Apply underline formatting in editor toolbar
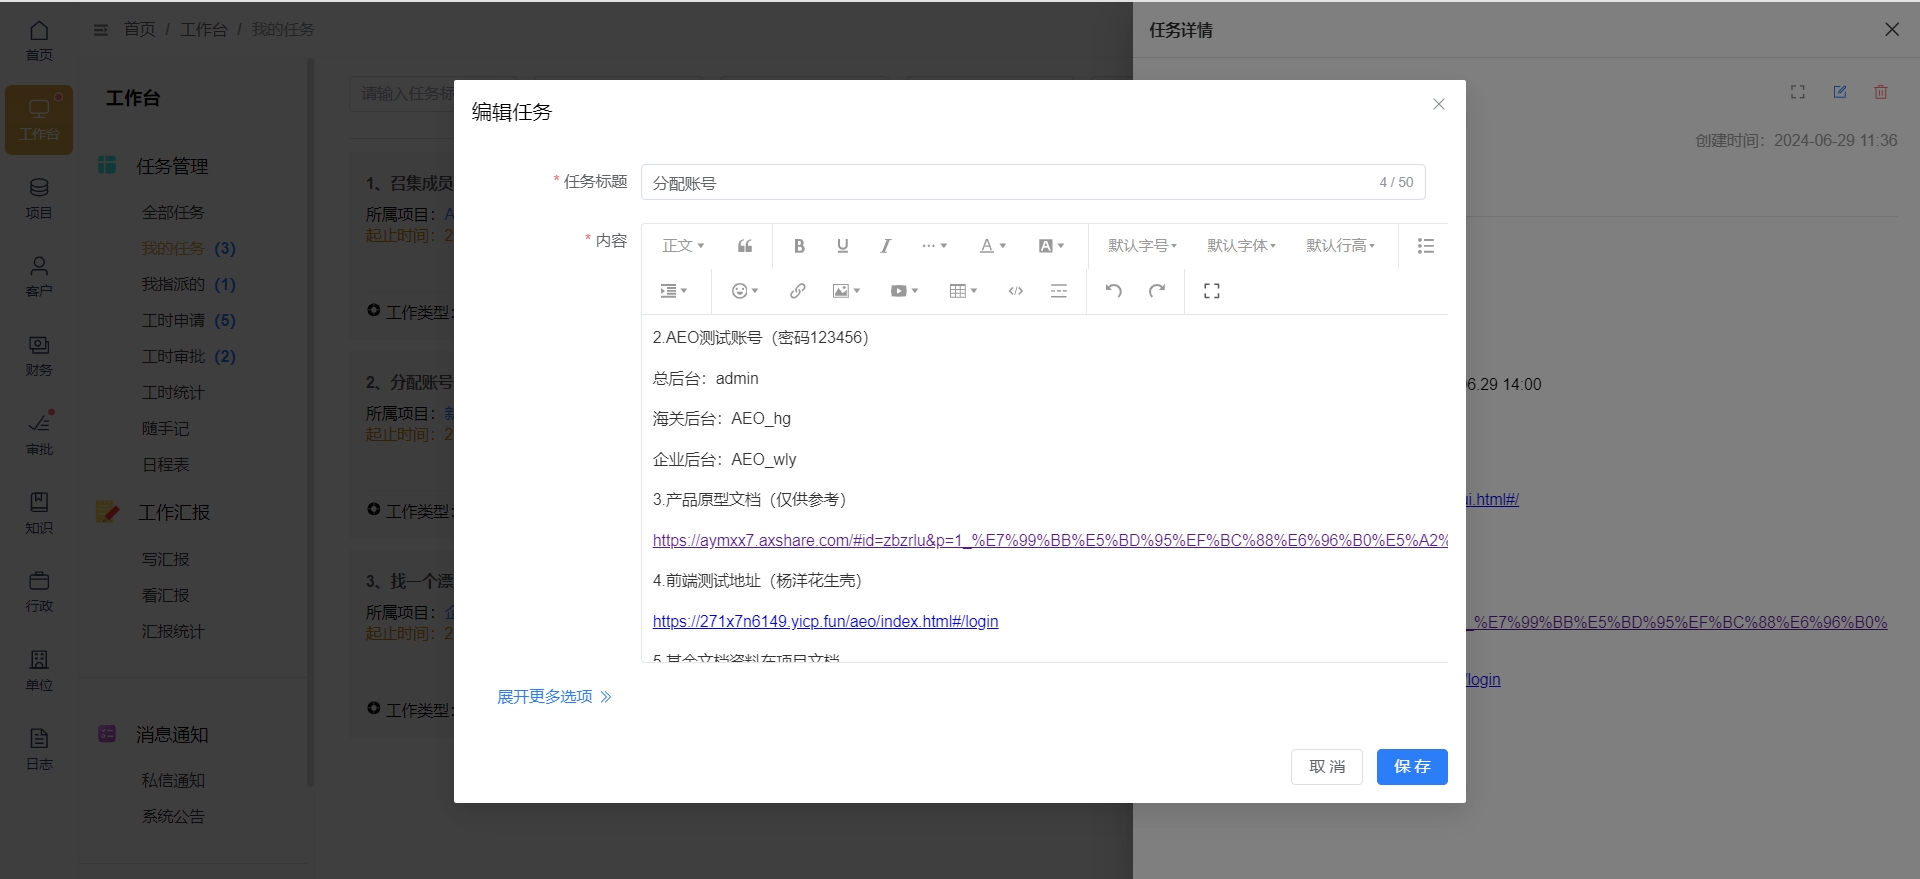Viewport: 1920px width, 879px height. [x=842, y=246]
